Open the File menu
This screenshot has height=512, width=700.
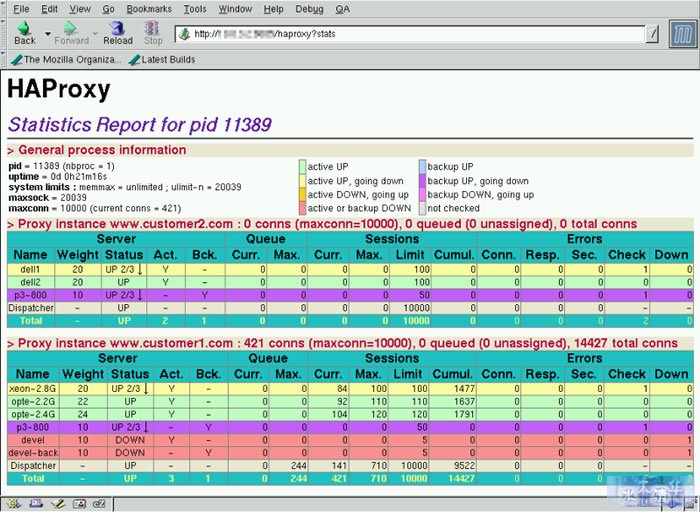(21, 9)
